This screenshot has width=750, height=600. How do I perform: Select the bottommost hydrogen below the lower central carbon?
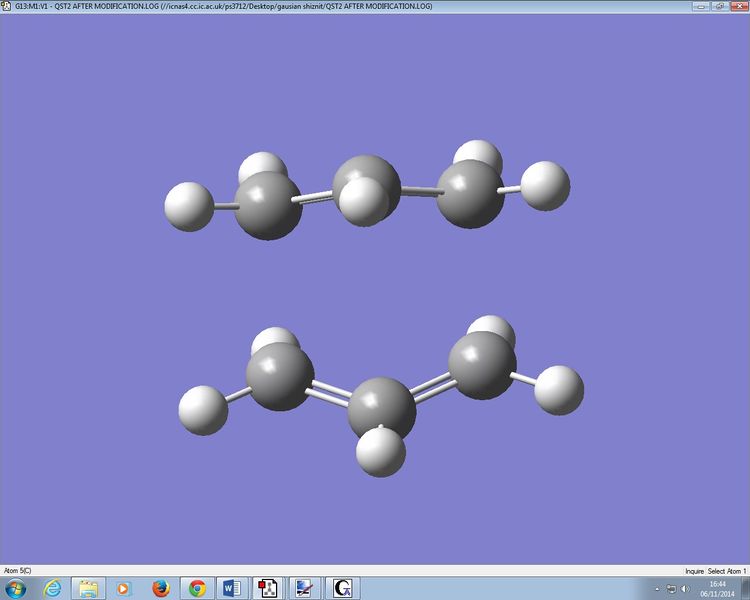click(381, 453)
